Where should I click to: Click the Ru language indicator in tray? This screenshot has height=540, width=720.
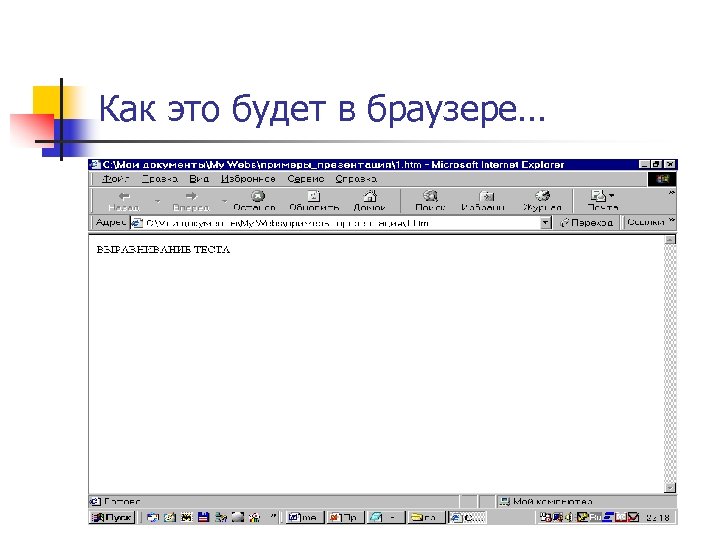(x=596, y=518)
